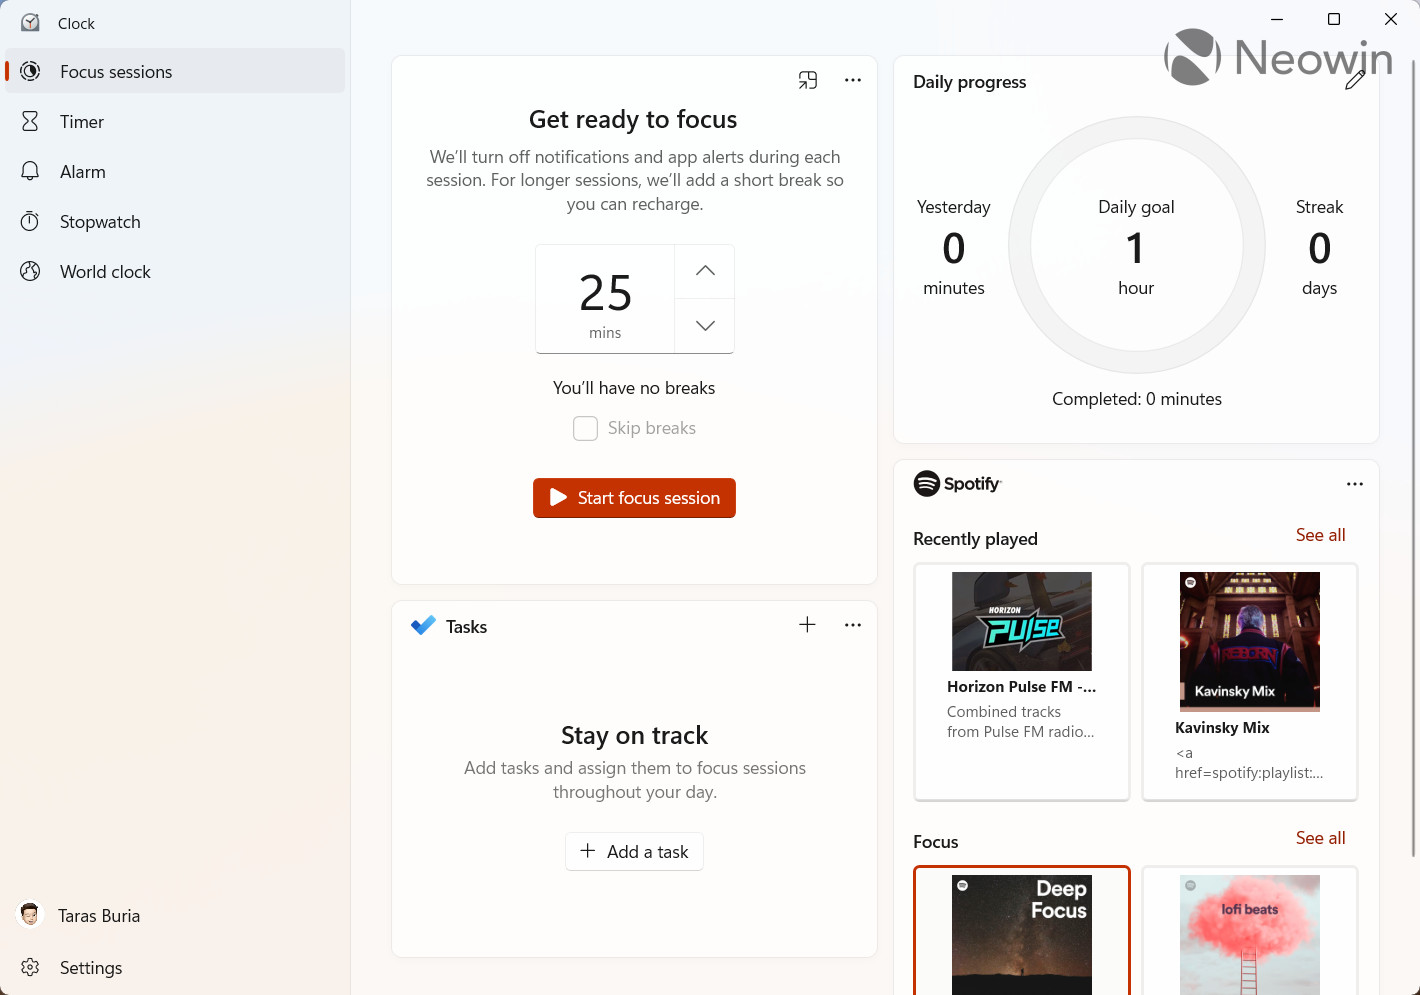Open focus session more options menu
Viewport: 1420px width, 995px height.
[853, 80]
